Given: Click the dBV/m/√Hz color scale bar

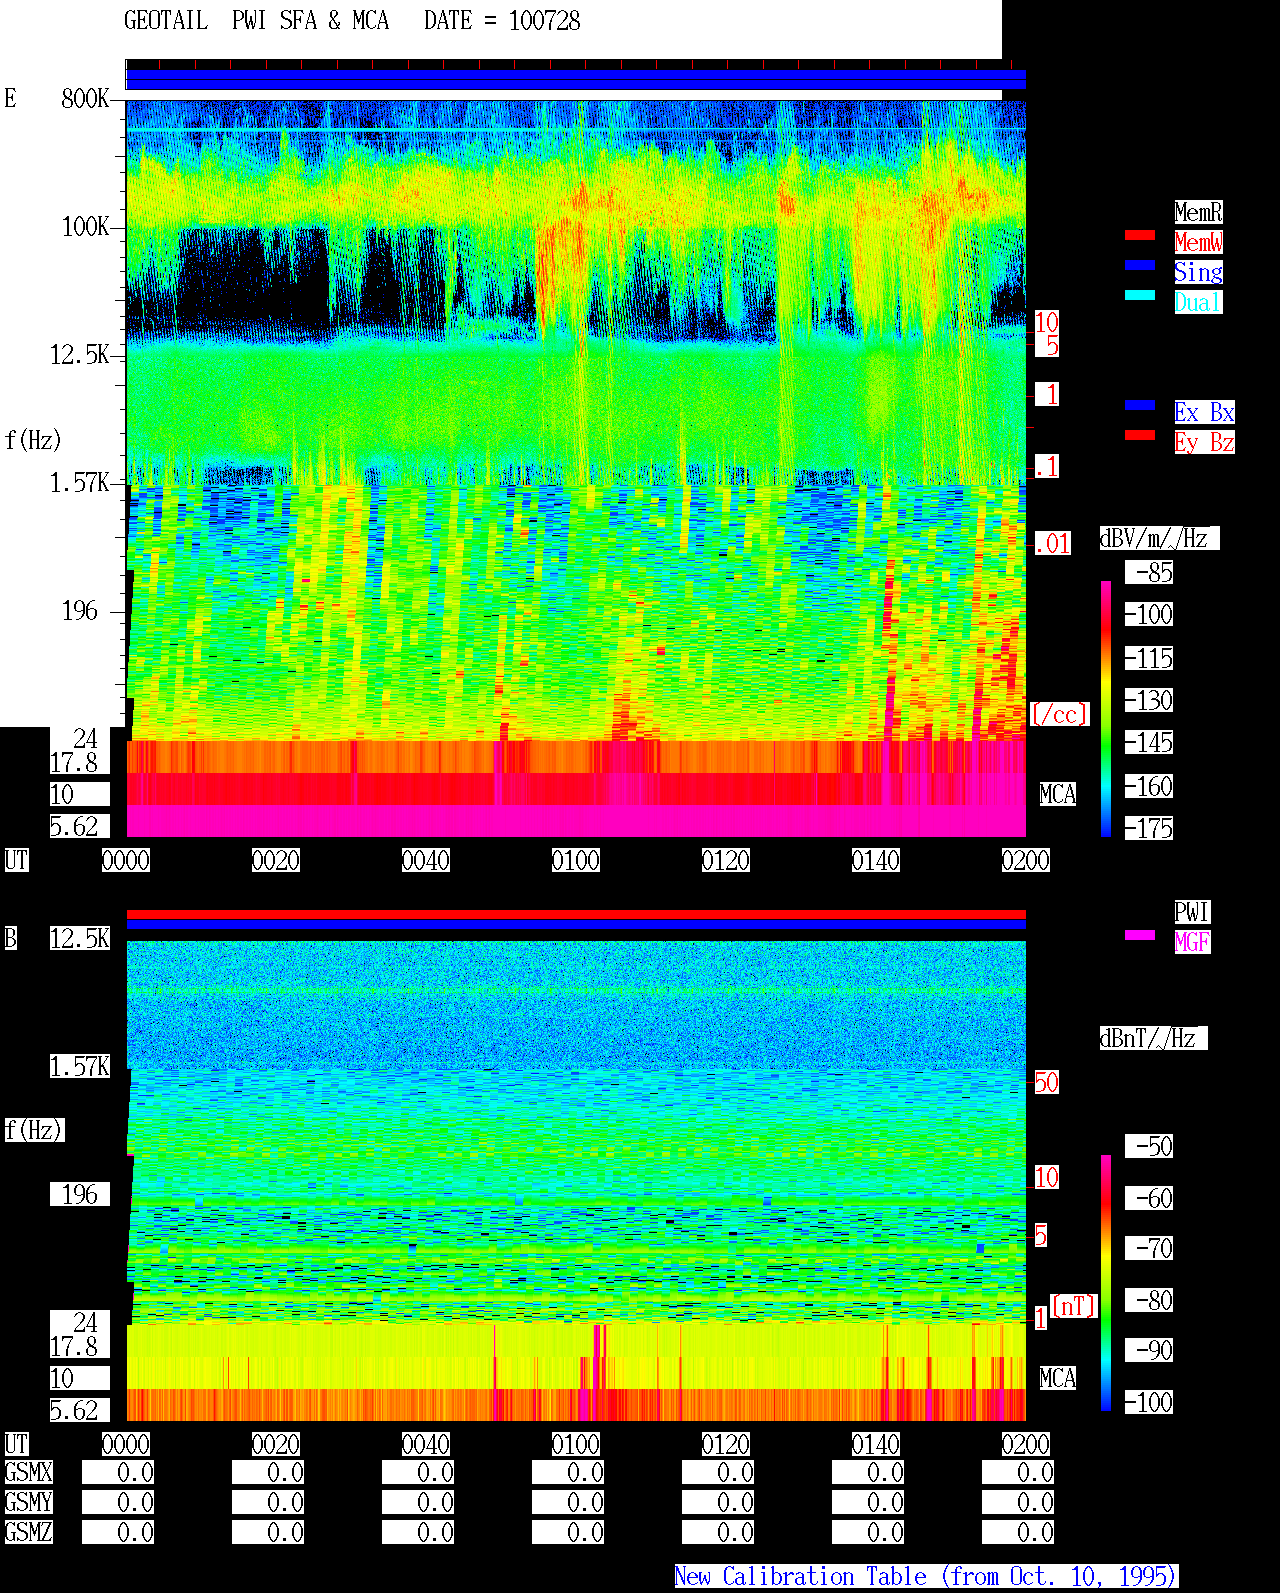Looking at the screenshot, I should pos(1106,708).
